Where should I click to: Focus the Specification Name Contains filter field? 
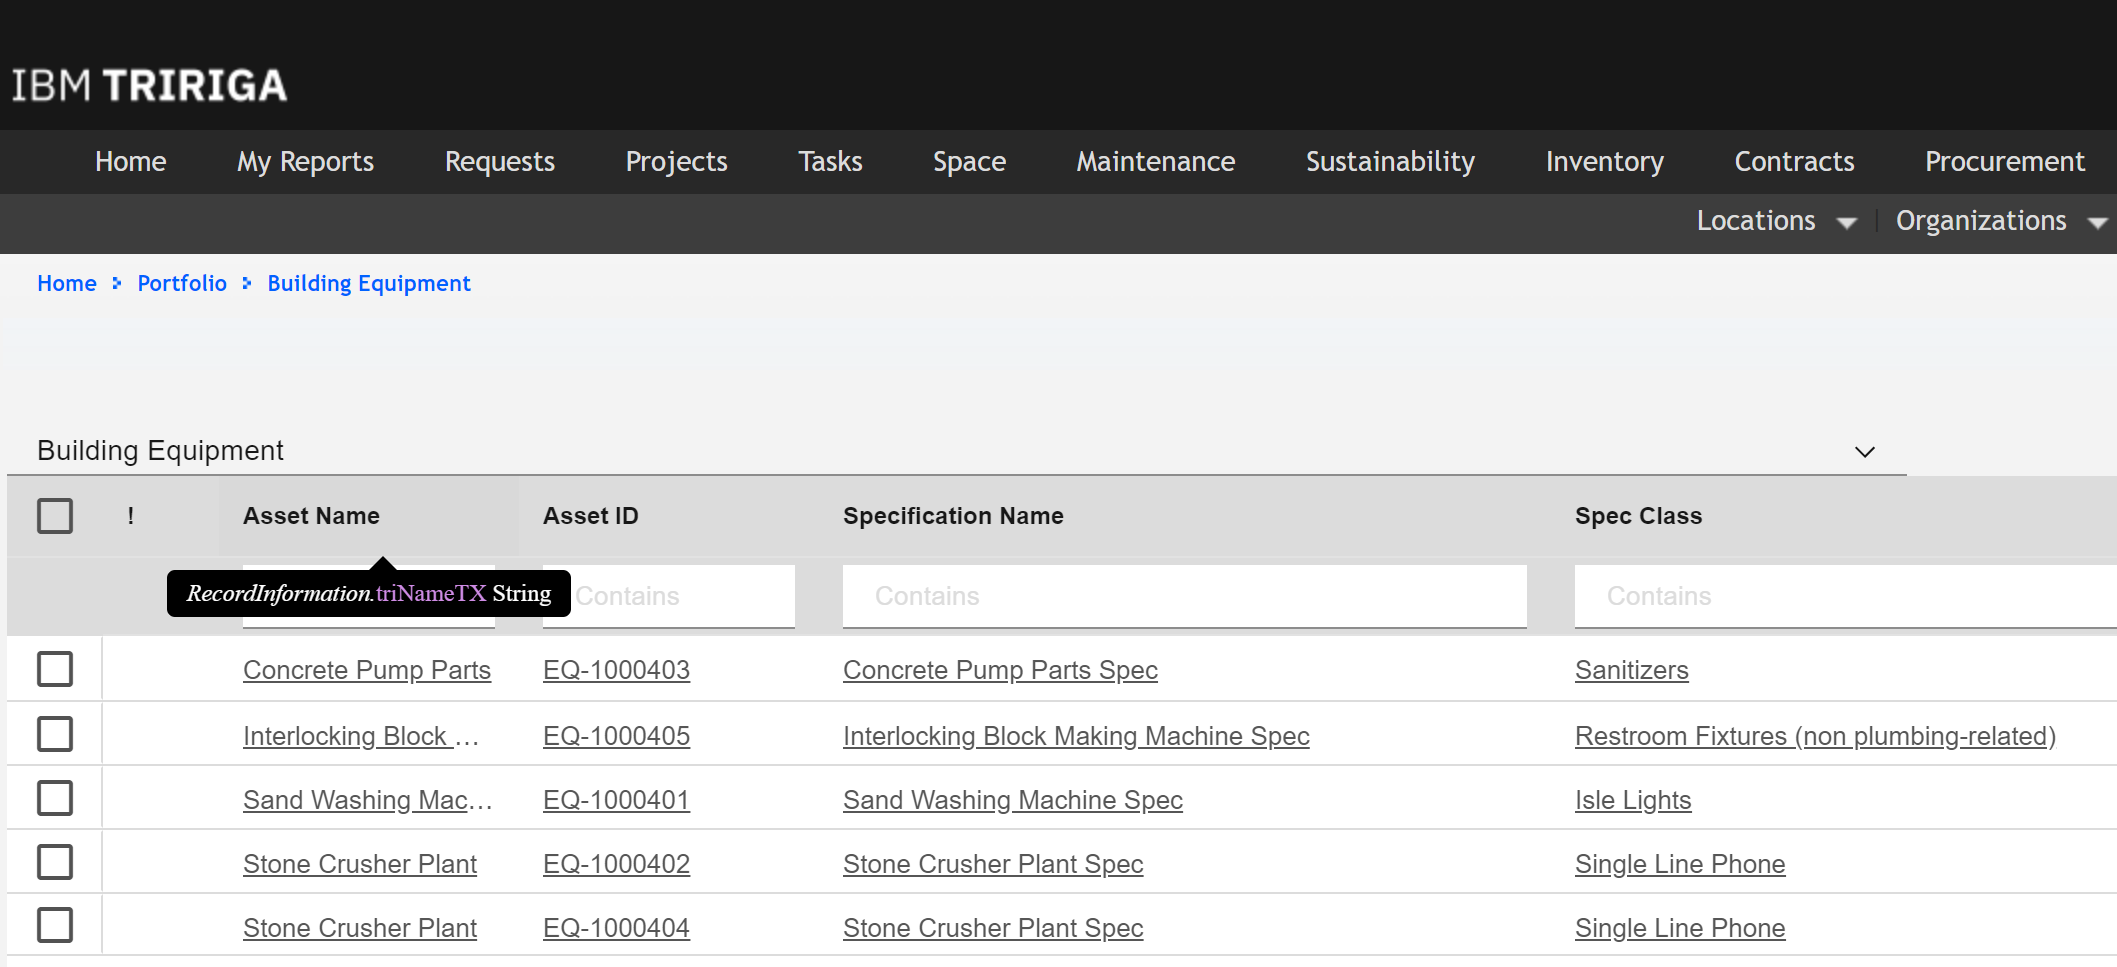click(x=1184, y=596)
